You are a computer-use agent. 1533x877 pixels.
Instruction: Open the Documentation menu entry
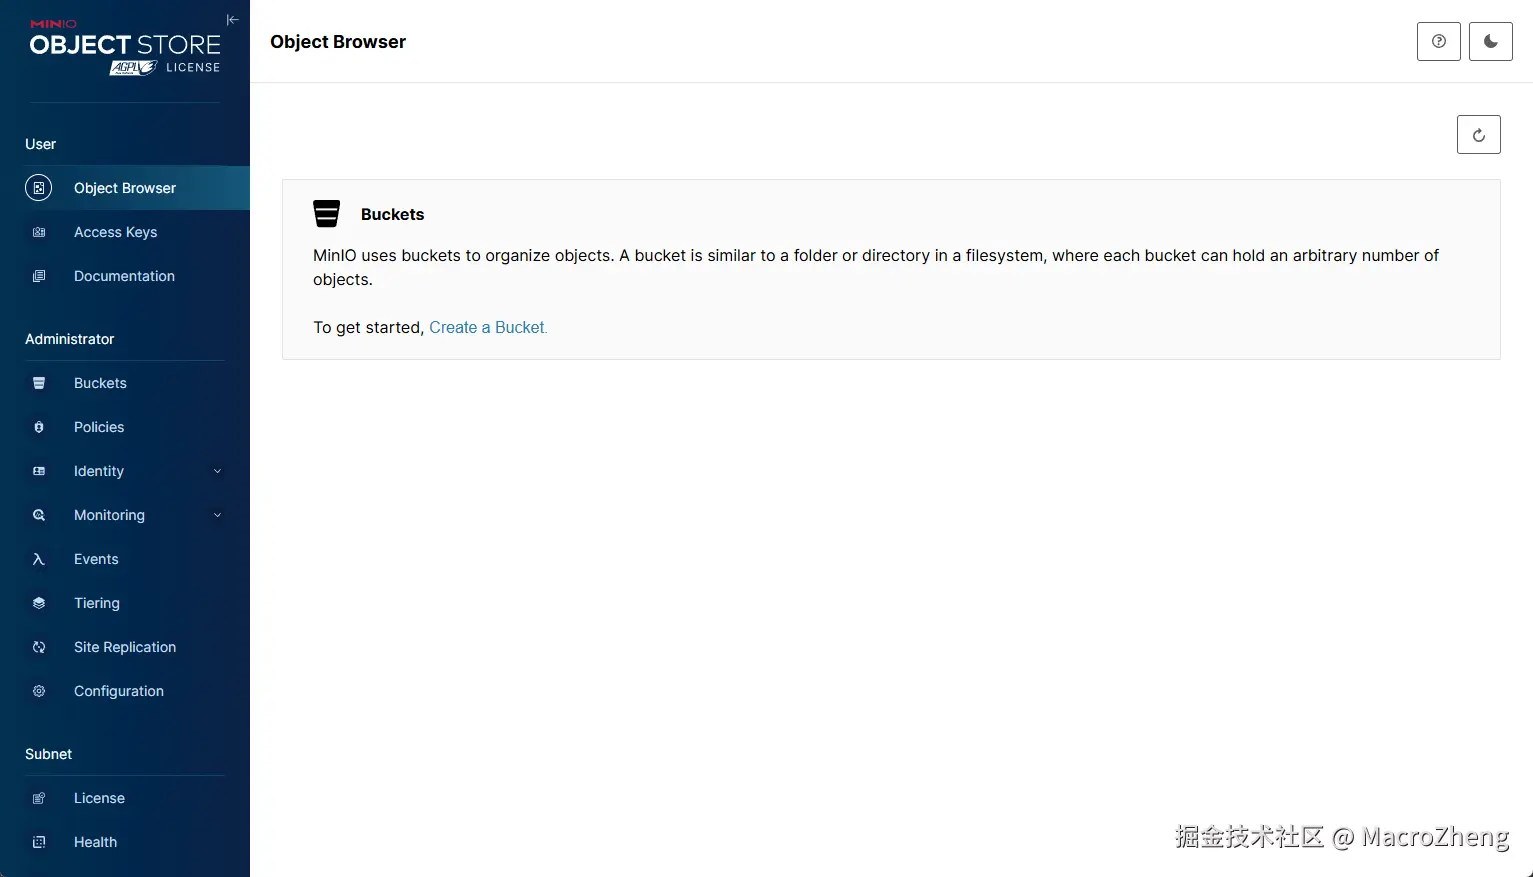[x=124, y=276]
